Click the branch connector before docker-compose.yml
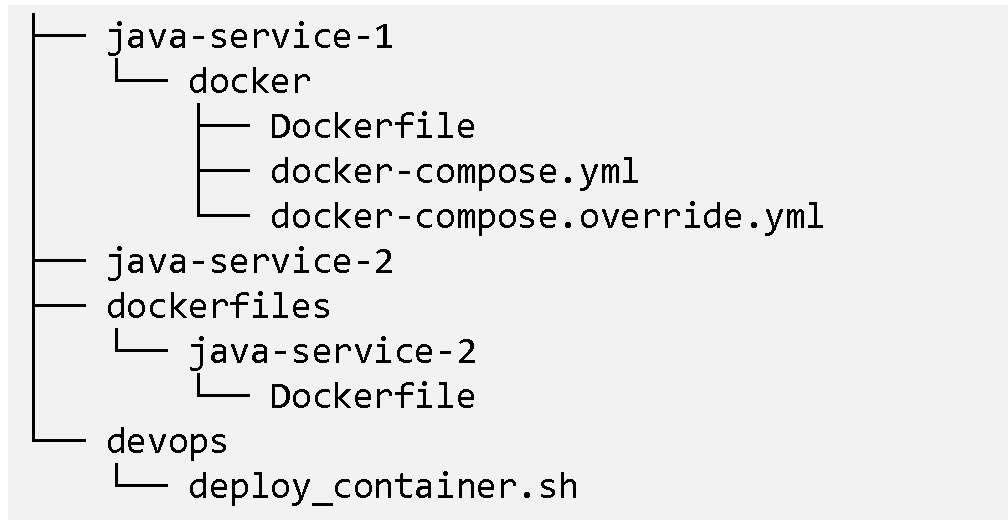 click(x=221, y=171)
